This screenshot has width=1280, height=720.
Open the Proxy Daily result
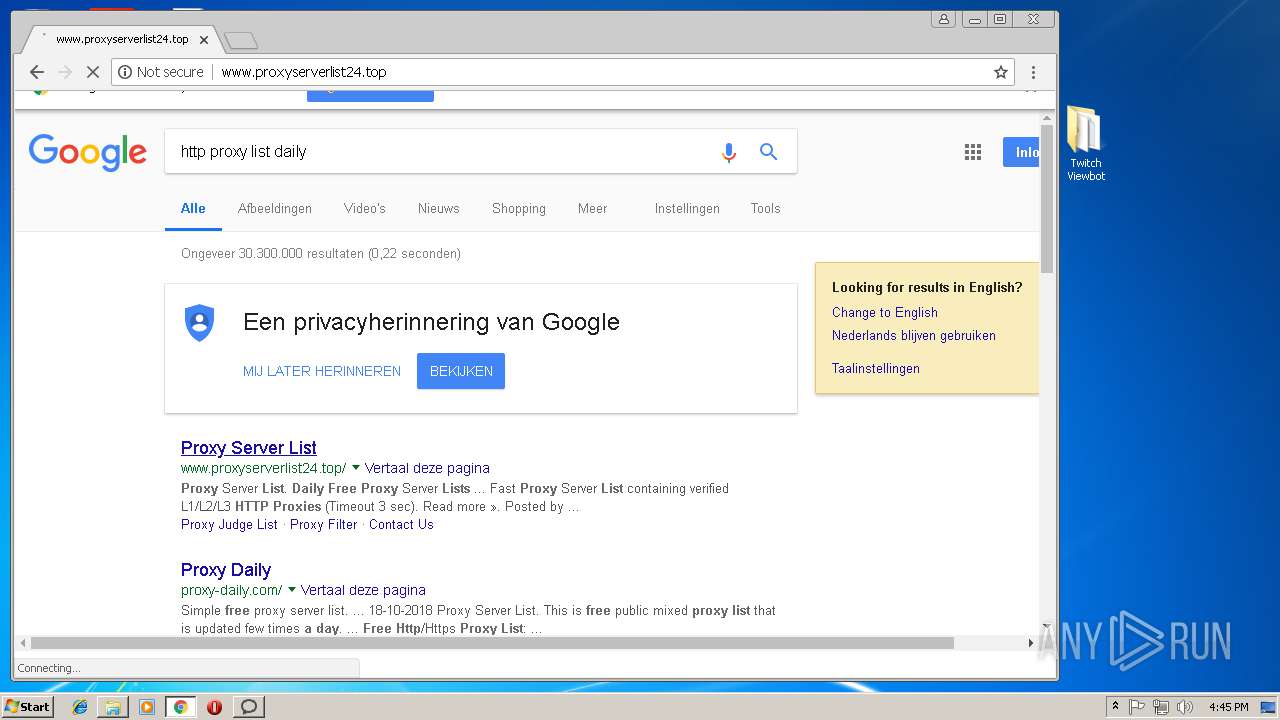(226, 569)
